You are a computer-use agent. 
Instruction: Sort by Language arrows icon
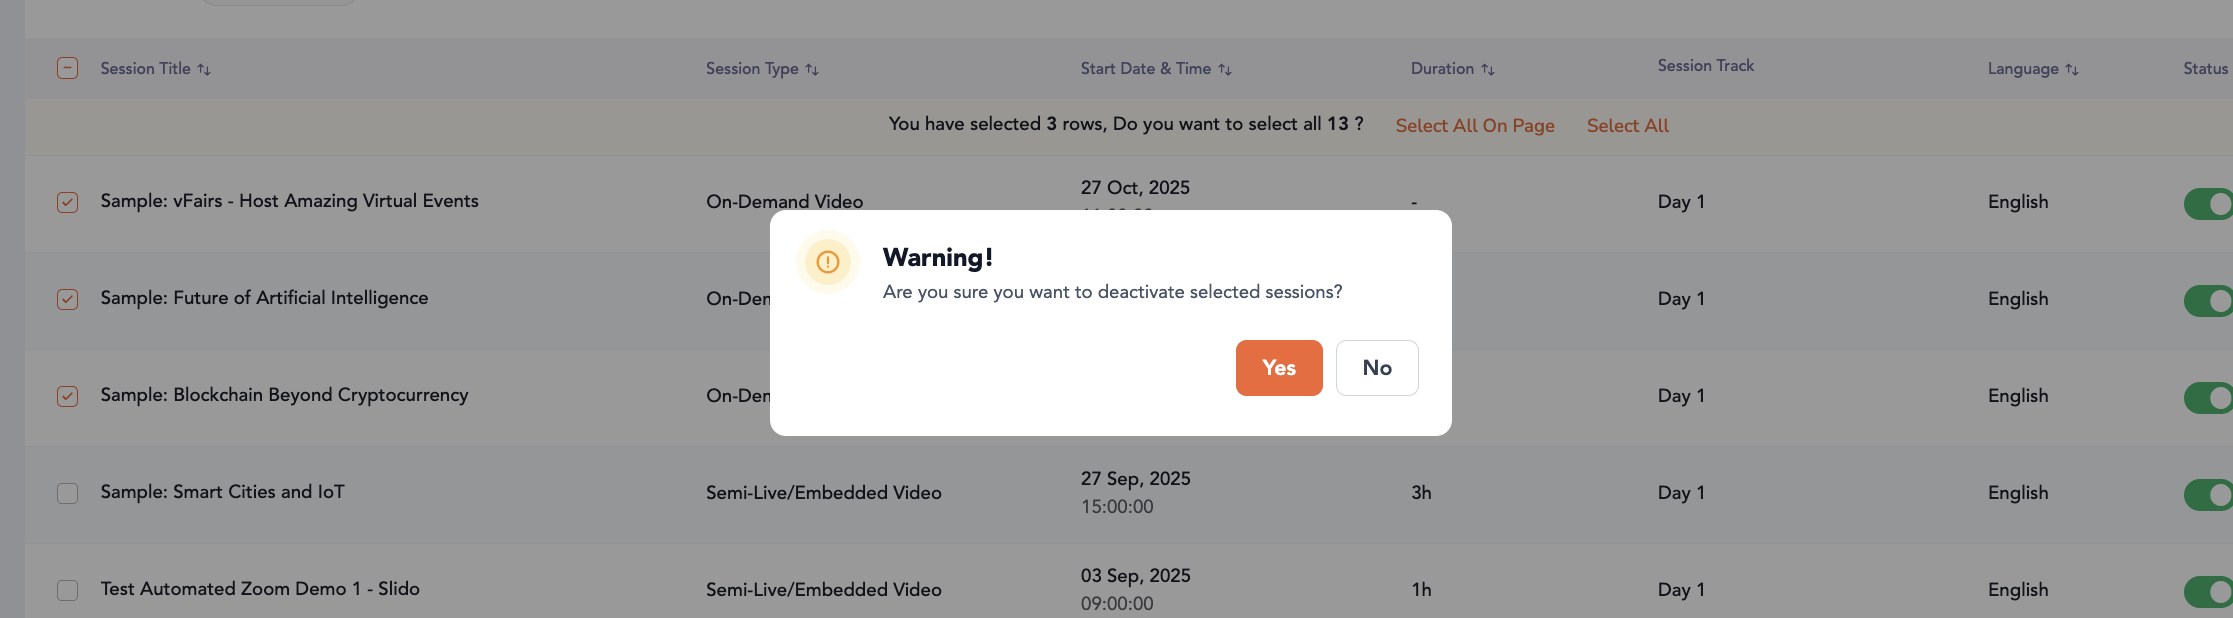pyautogui.click(x=2072, y=69)
